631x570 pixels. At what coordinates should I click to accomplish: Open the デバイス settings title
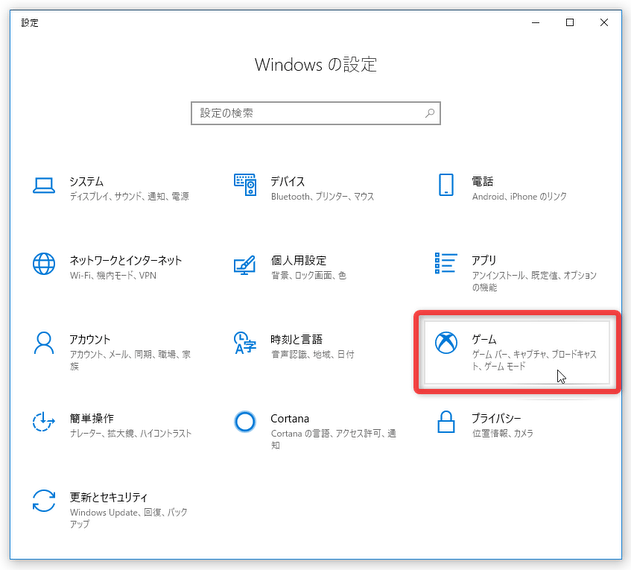[x=287, y=182]
